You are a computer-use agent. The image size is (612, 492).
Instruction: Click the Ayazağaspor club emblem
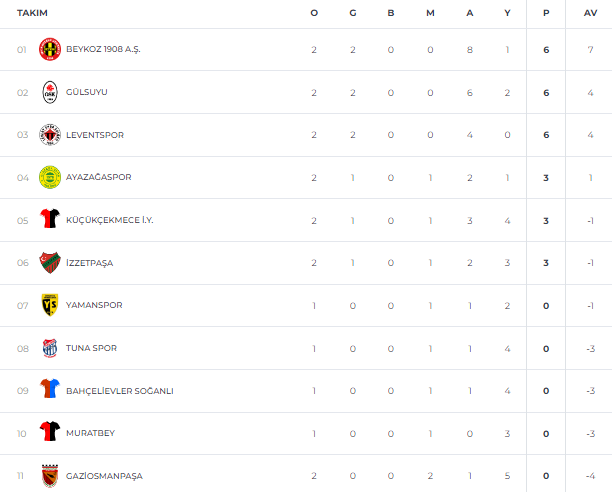tap(49, 177)
